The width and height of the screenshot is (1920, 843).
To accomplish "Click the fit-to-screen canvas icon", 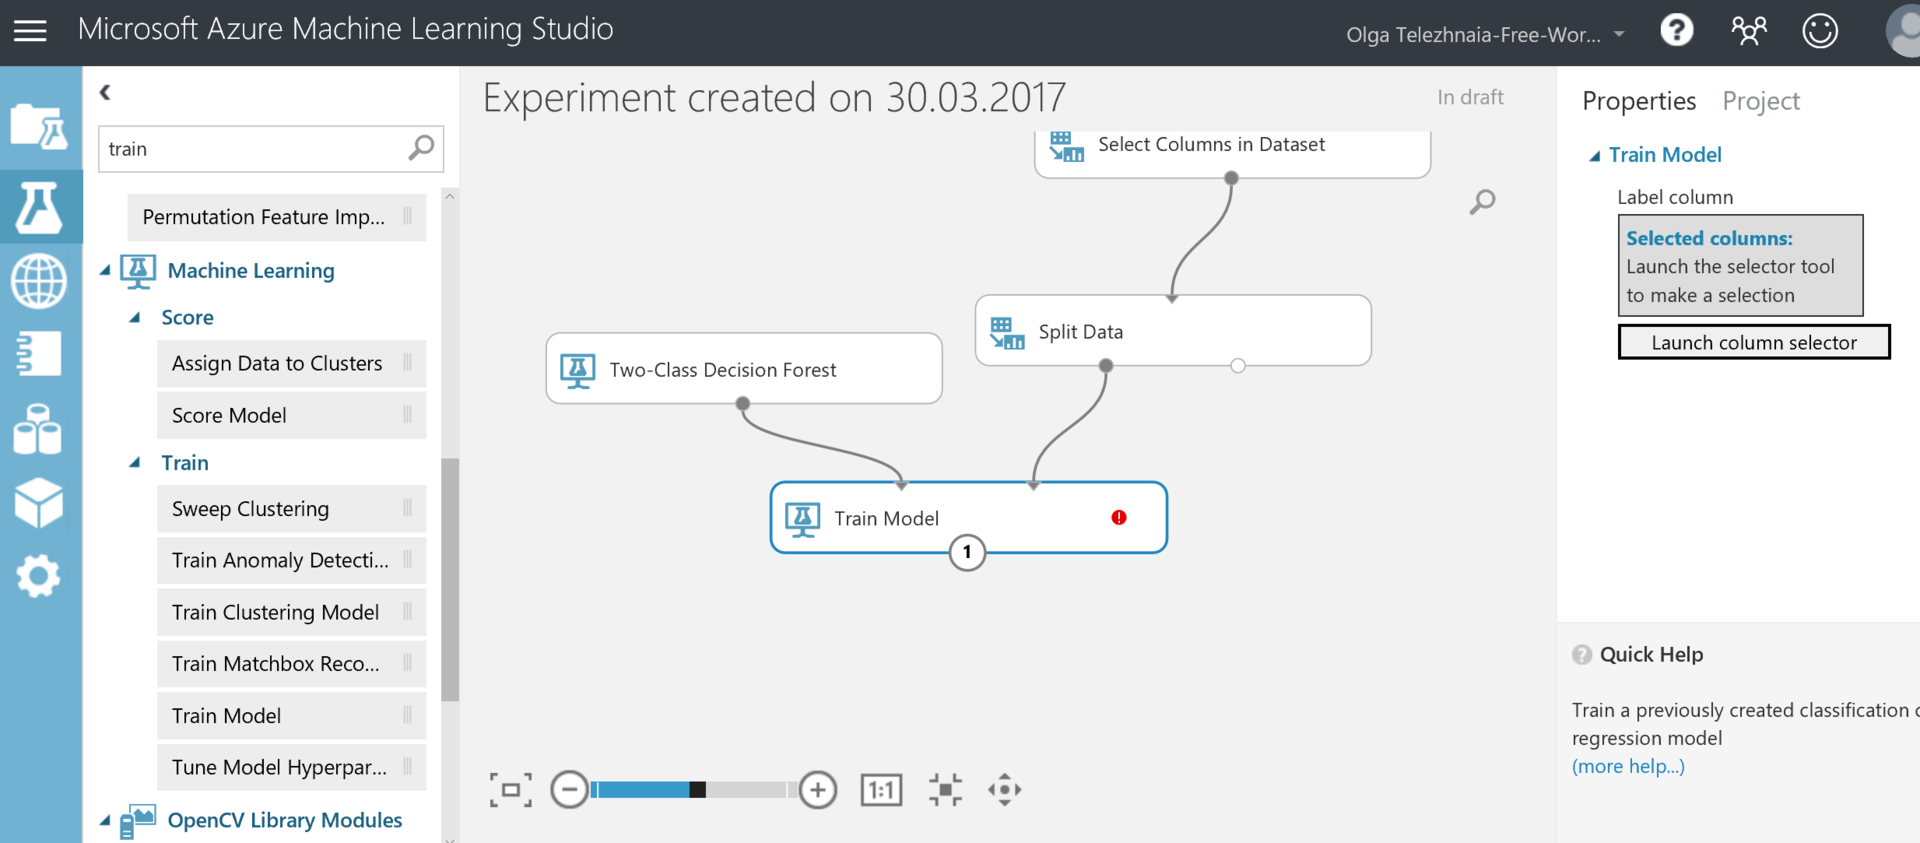I will coord(510,790).
